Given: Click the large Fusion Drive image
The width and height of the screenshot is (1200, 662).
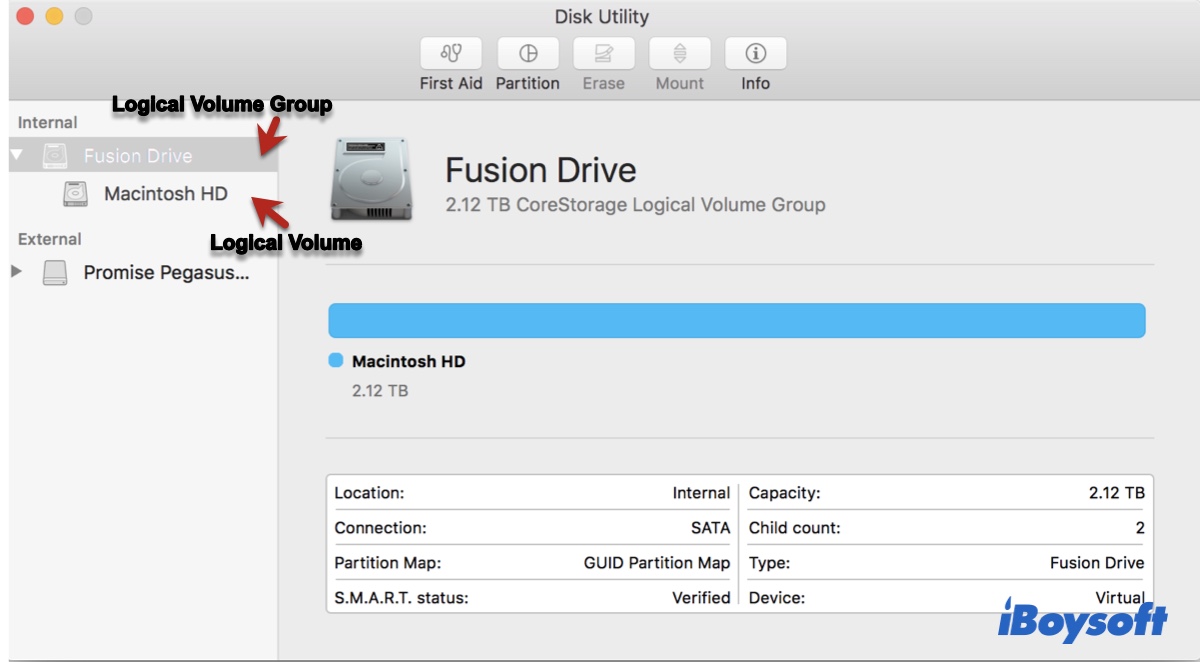Looking at the screenshot, I should coord(371,179).
